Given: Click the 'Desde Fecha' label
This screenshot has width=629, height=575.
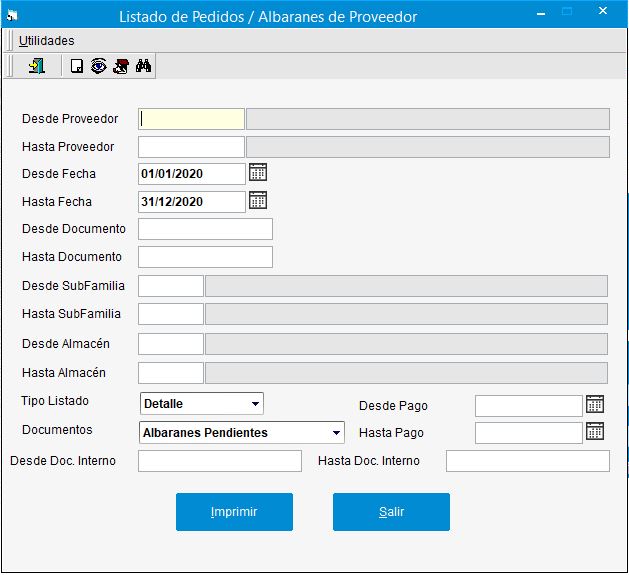Looking at the screenshot, I should (x=59, y=174).
